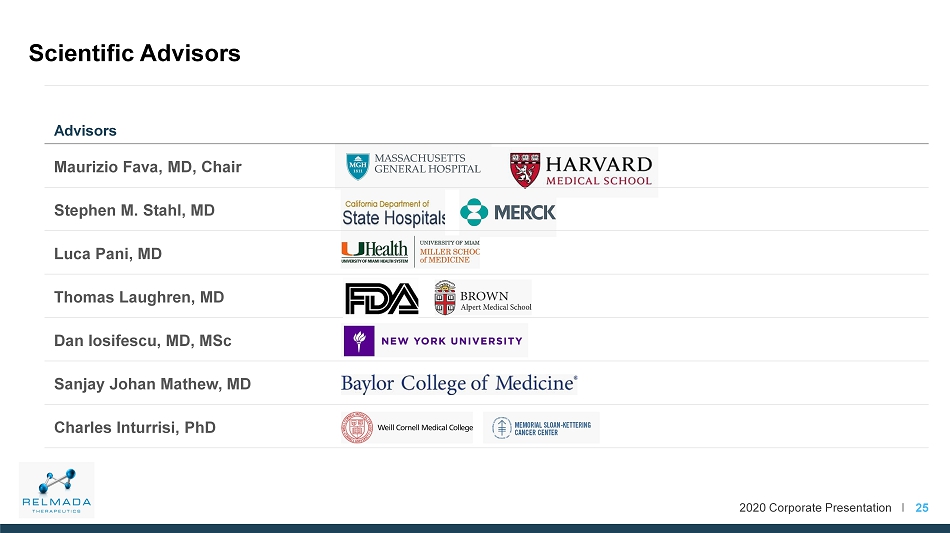The height and width of the screenshot is (533, 950).
Task: Click the Merck logo
Action: point(508,212)
